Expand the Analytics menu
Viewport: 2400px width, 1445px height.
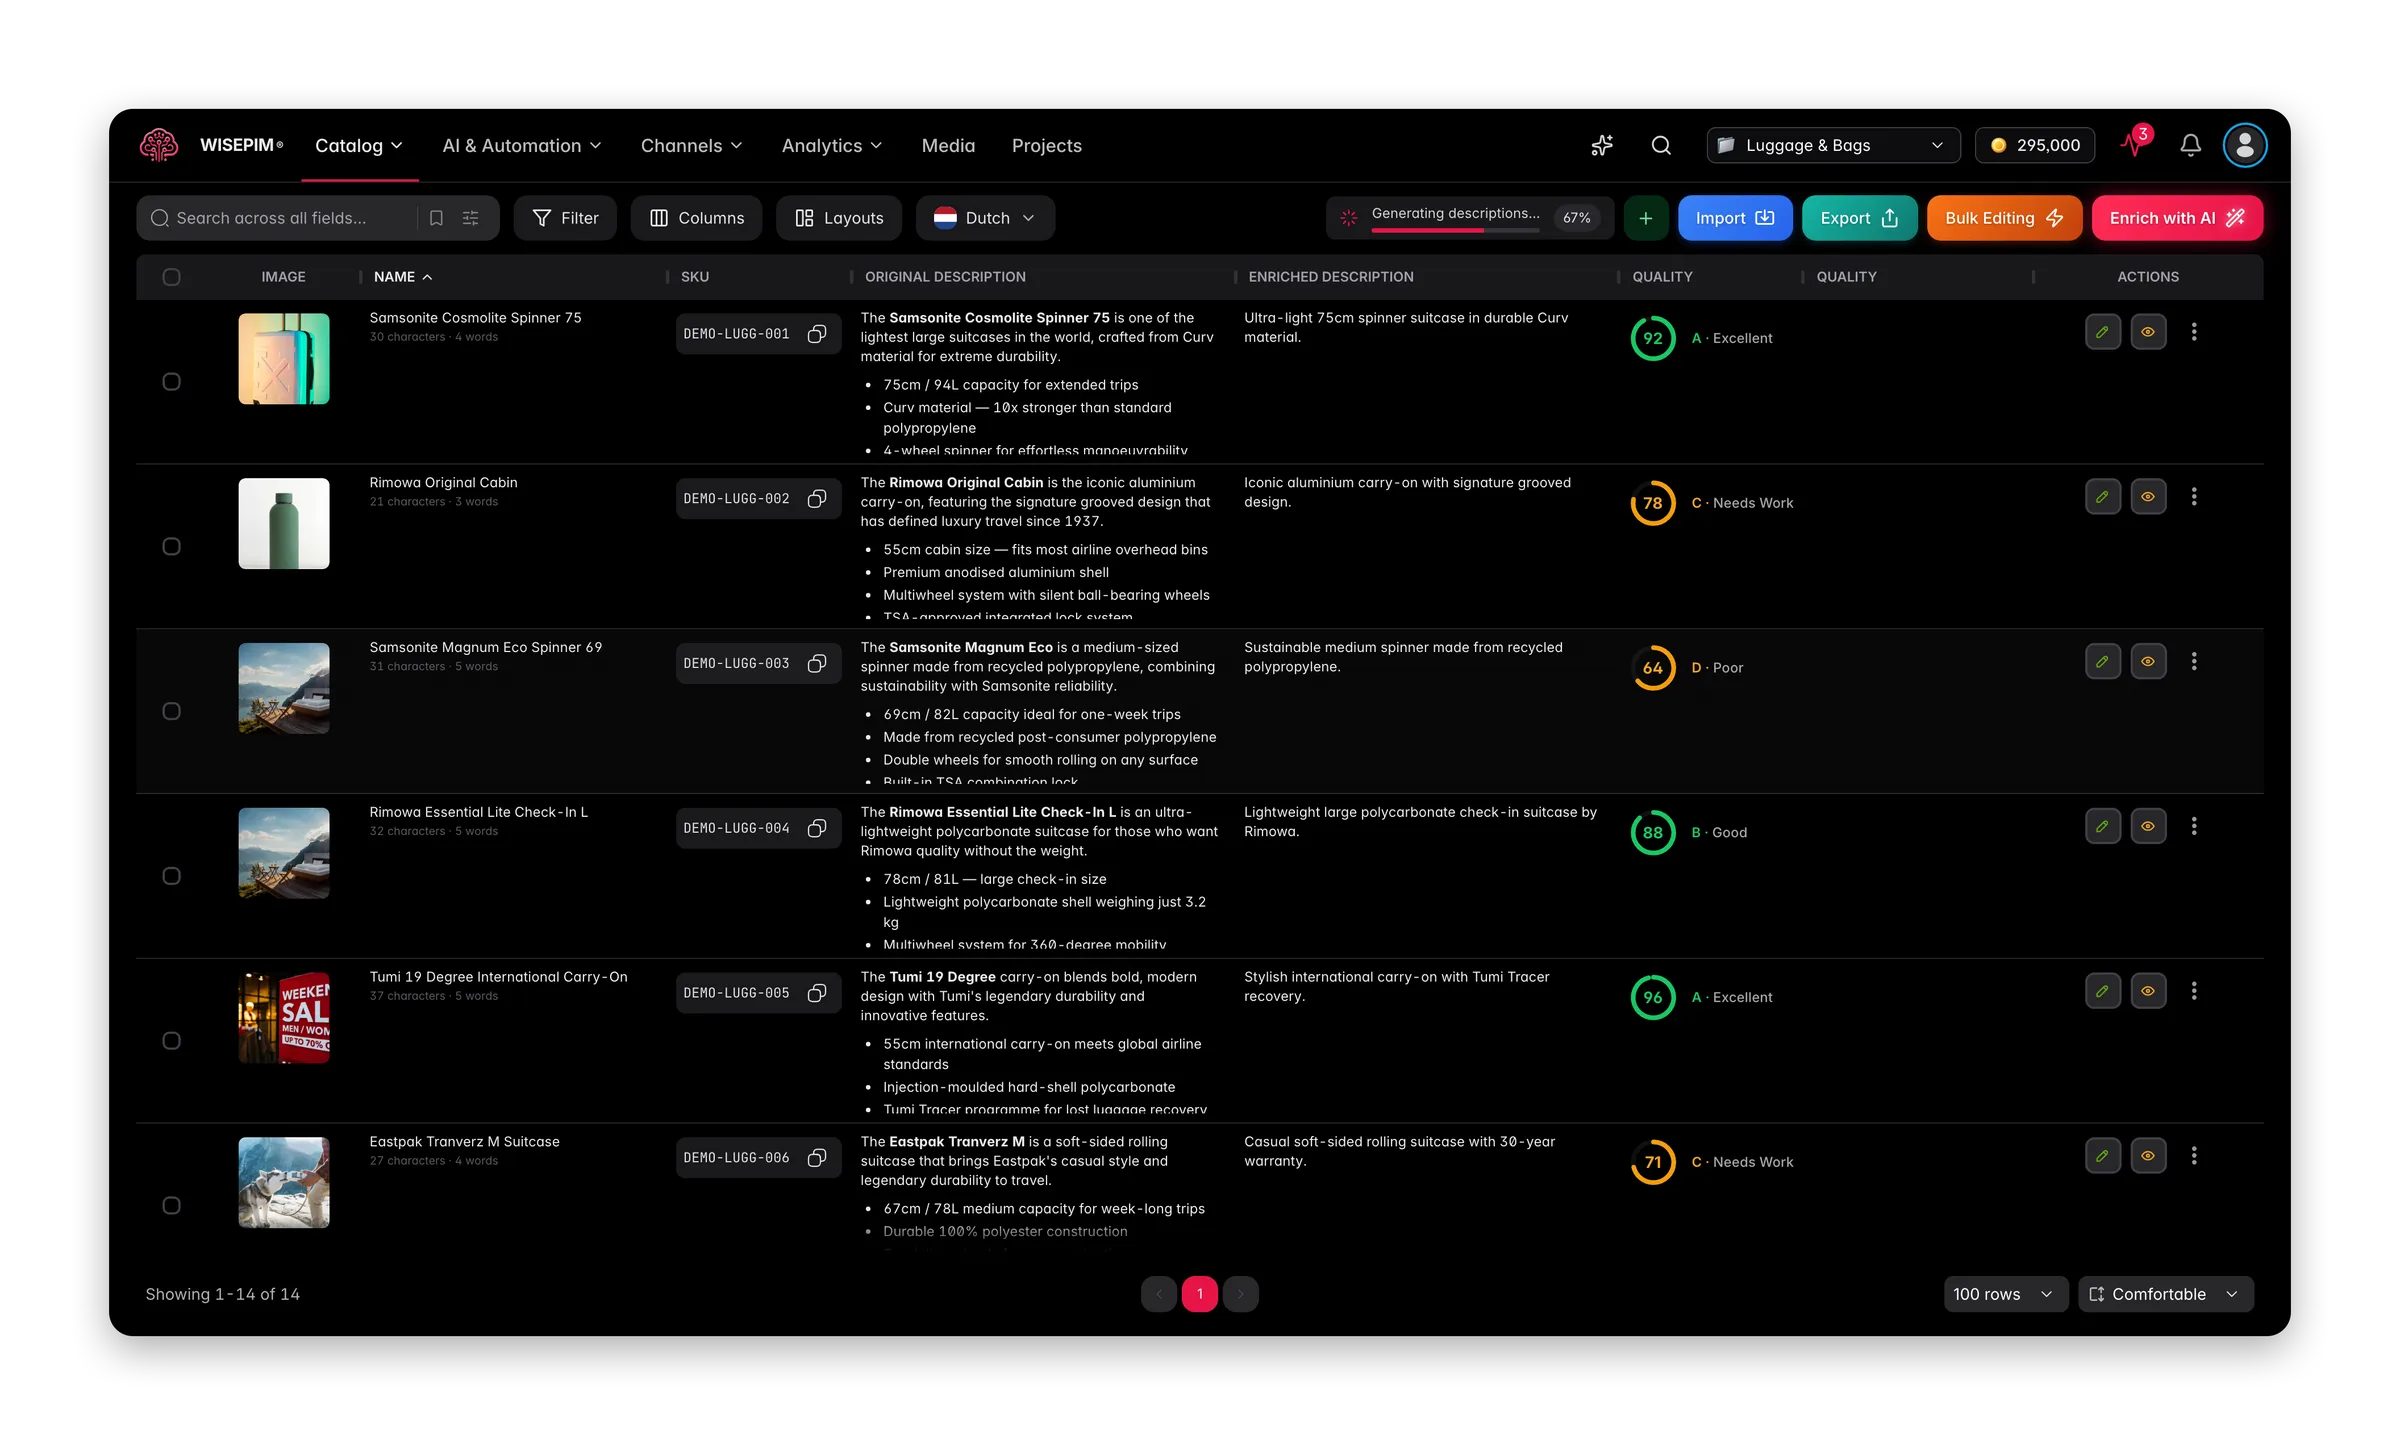click(x=832, y=146)
